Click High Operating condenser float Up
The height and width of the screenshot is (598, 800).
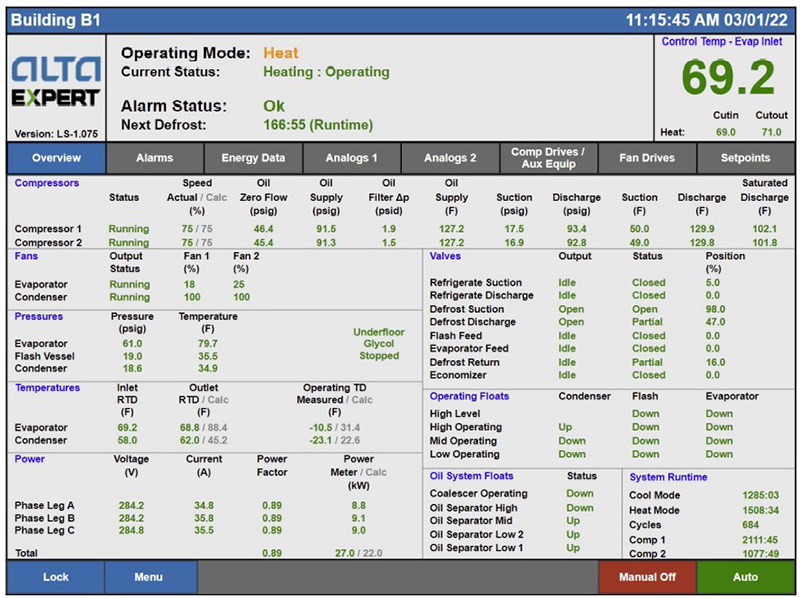pyautogui.click(x=565, y=427)
